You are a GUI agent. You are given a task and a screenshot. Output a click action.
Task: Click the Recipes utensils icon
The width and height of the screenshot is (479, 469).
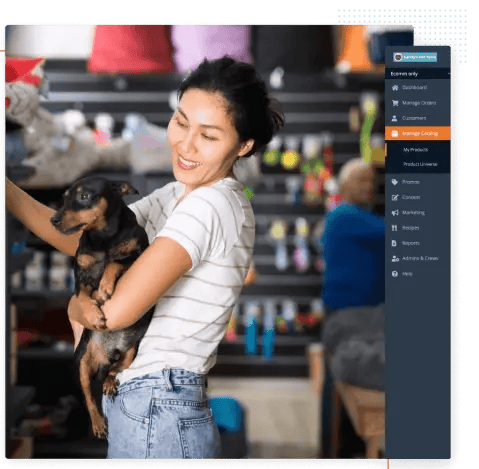(x=395, y=228)
